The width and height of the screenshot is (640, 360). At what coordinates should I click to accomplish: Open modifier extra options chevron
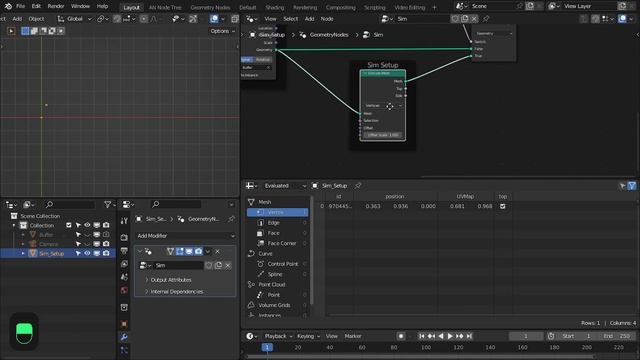[208, 251]
